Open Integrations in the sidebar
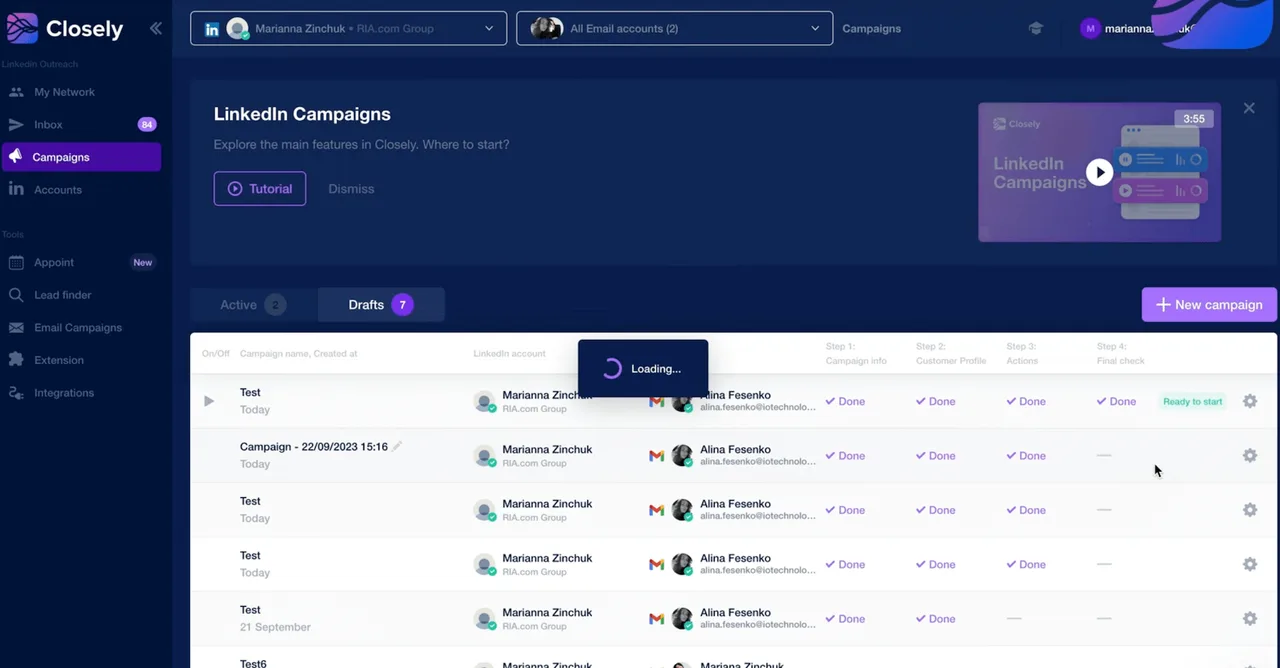Viewport: 1280px width, 668px height. coord(64,393)
